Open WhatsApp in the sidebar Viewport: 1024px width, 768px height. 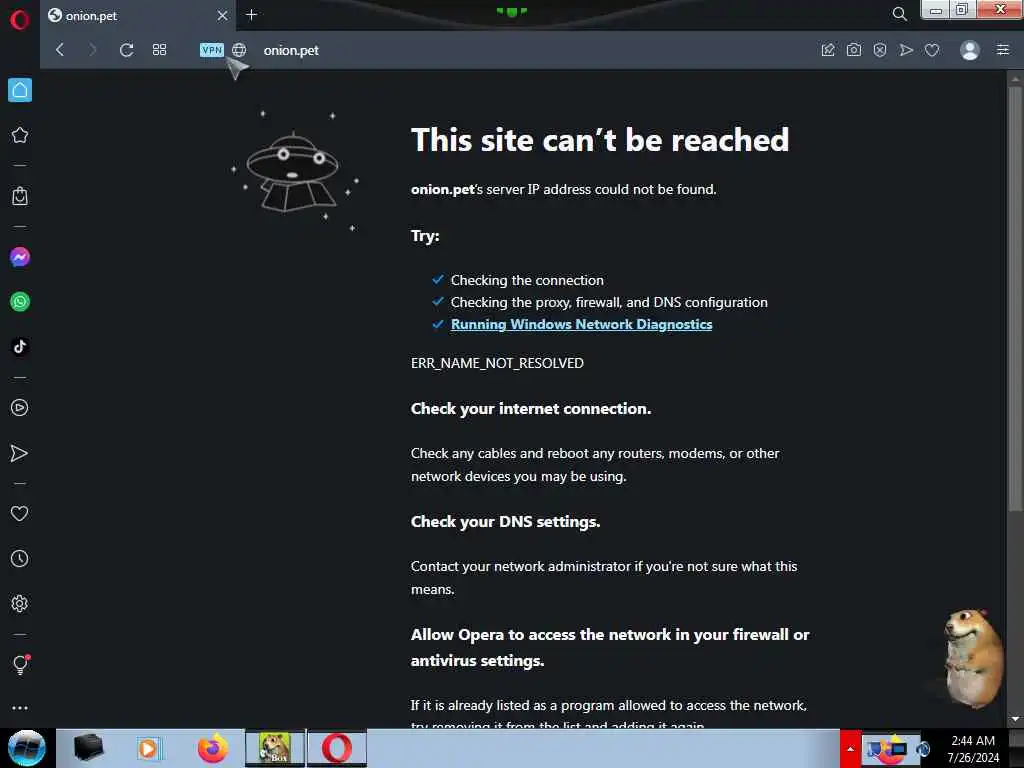20,302
